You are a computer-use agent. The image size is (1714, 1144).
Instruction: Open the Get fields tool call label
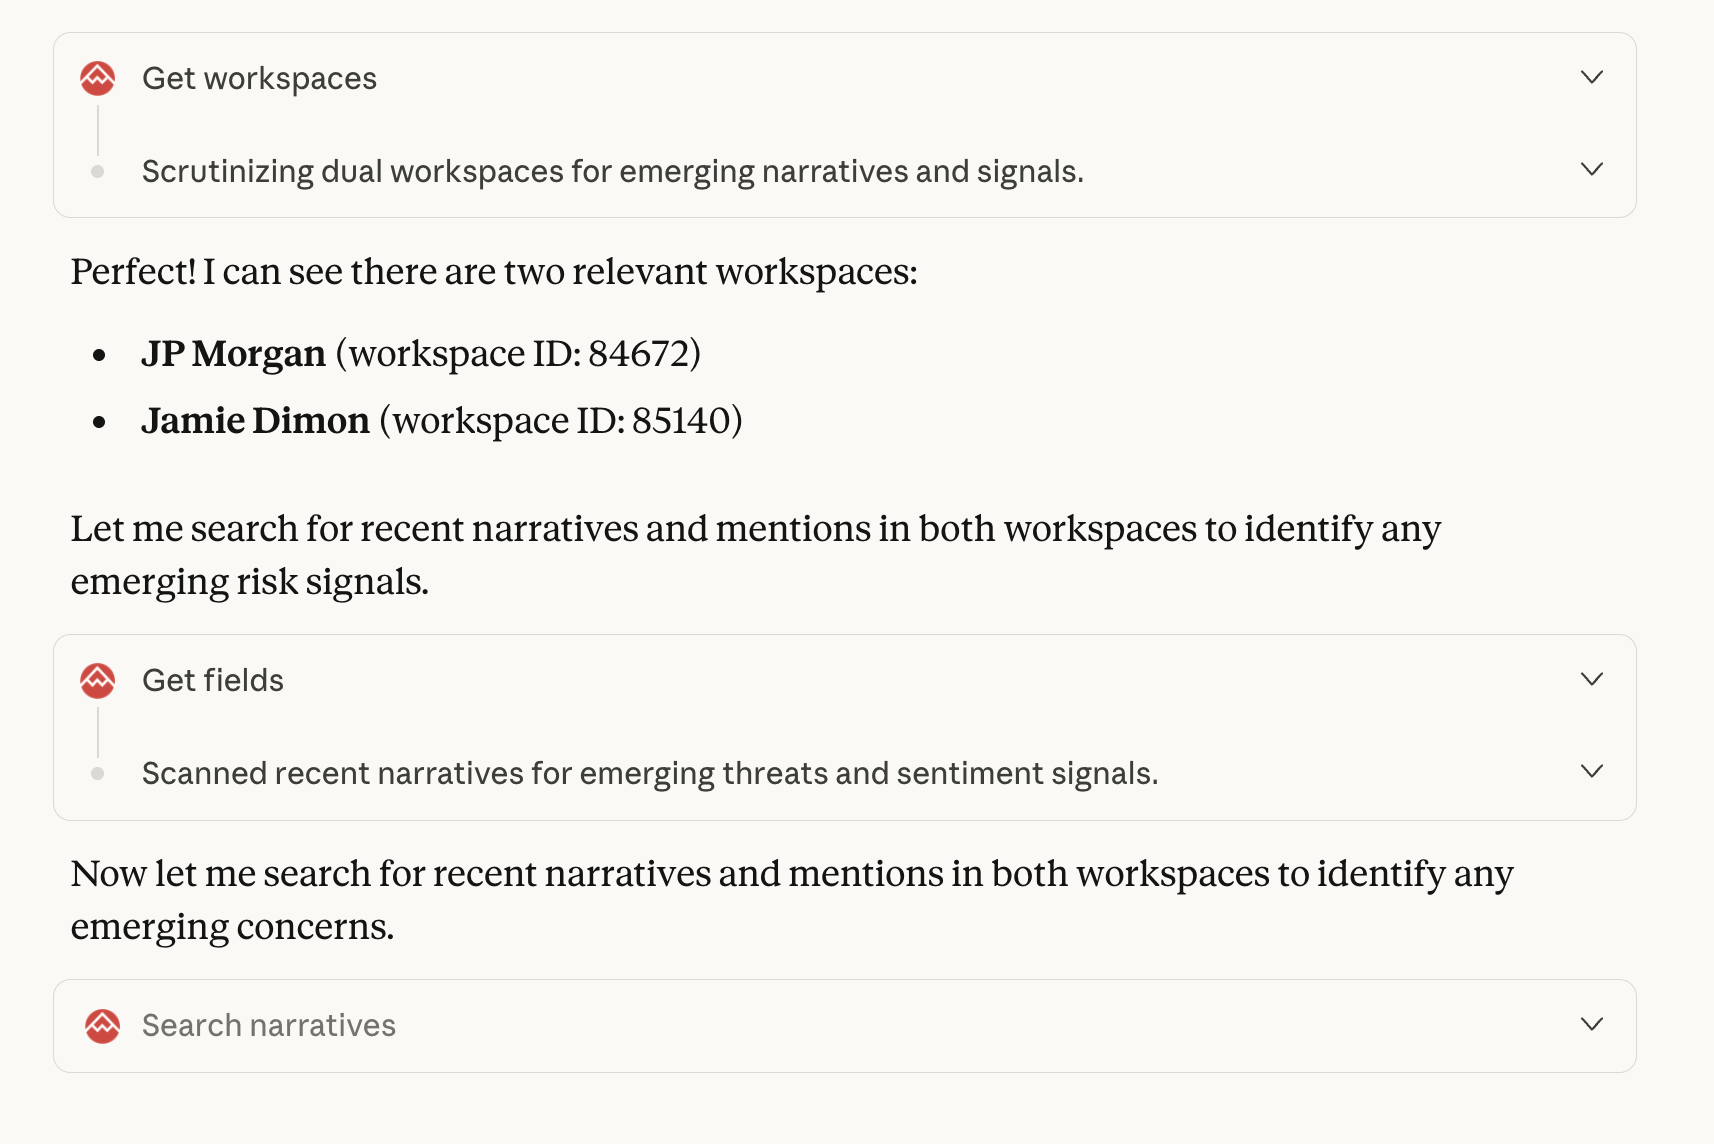[x=213, y=681]
